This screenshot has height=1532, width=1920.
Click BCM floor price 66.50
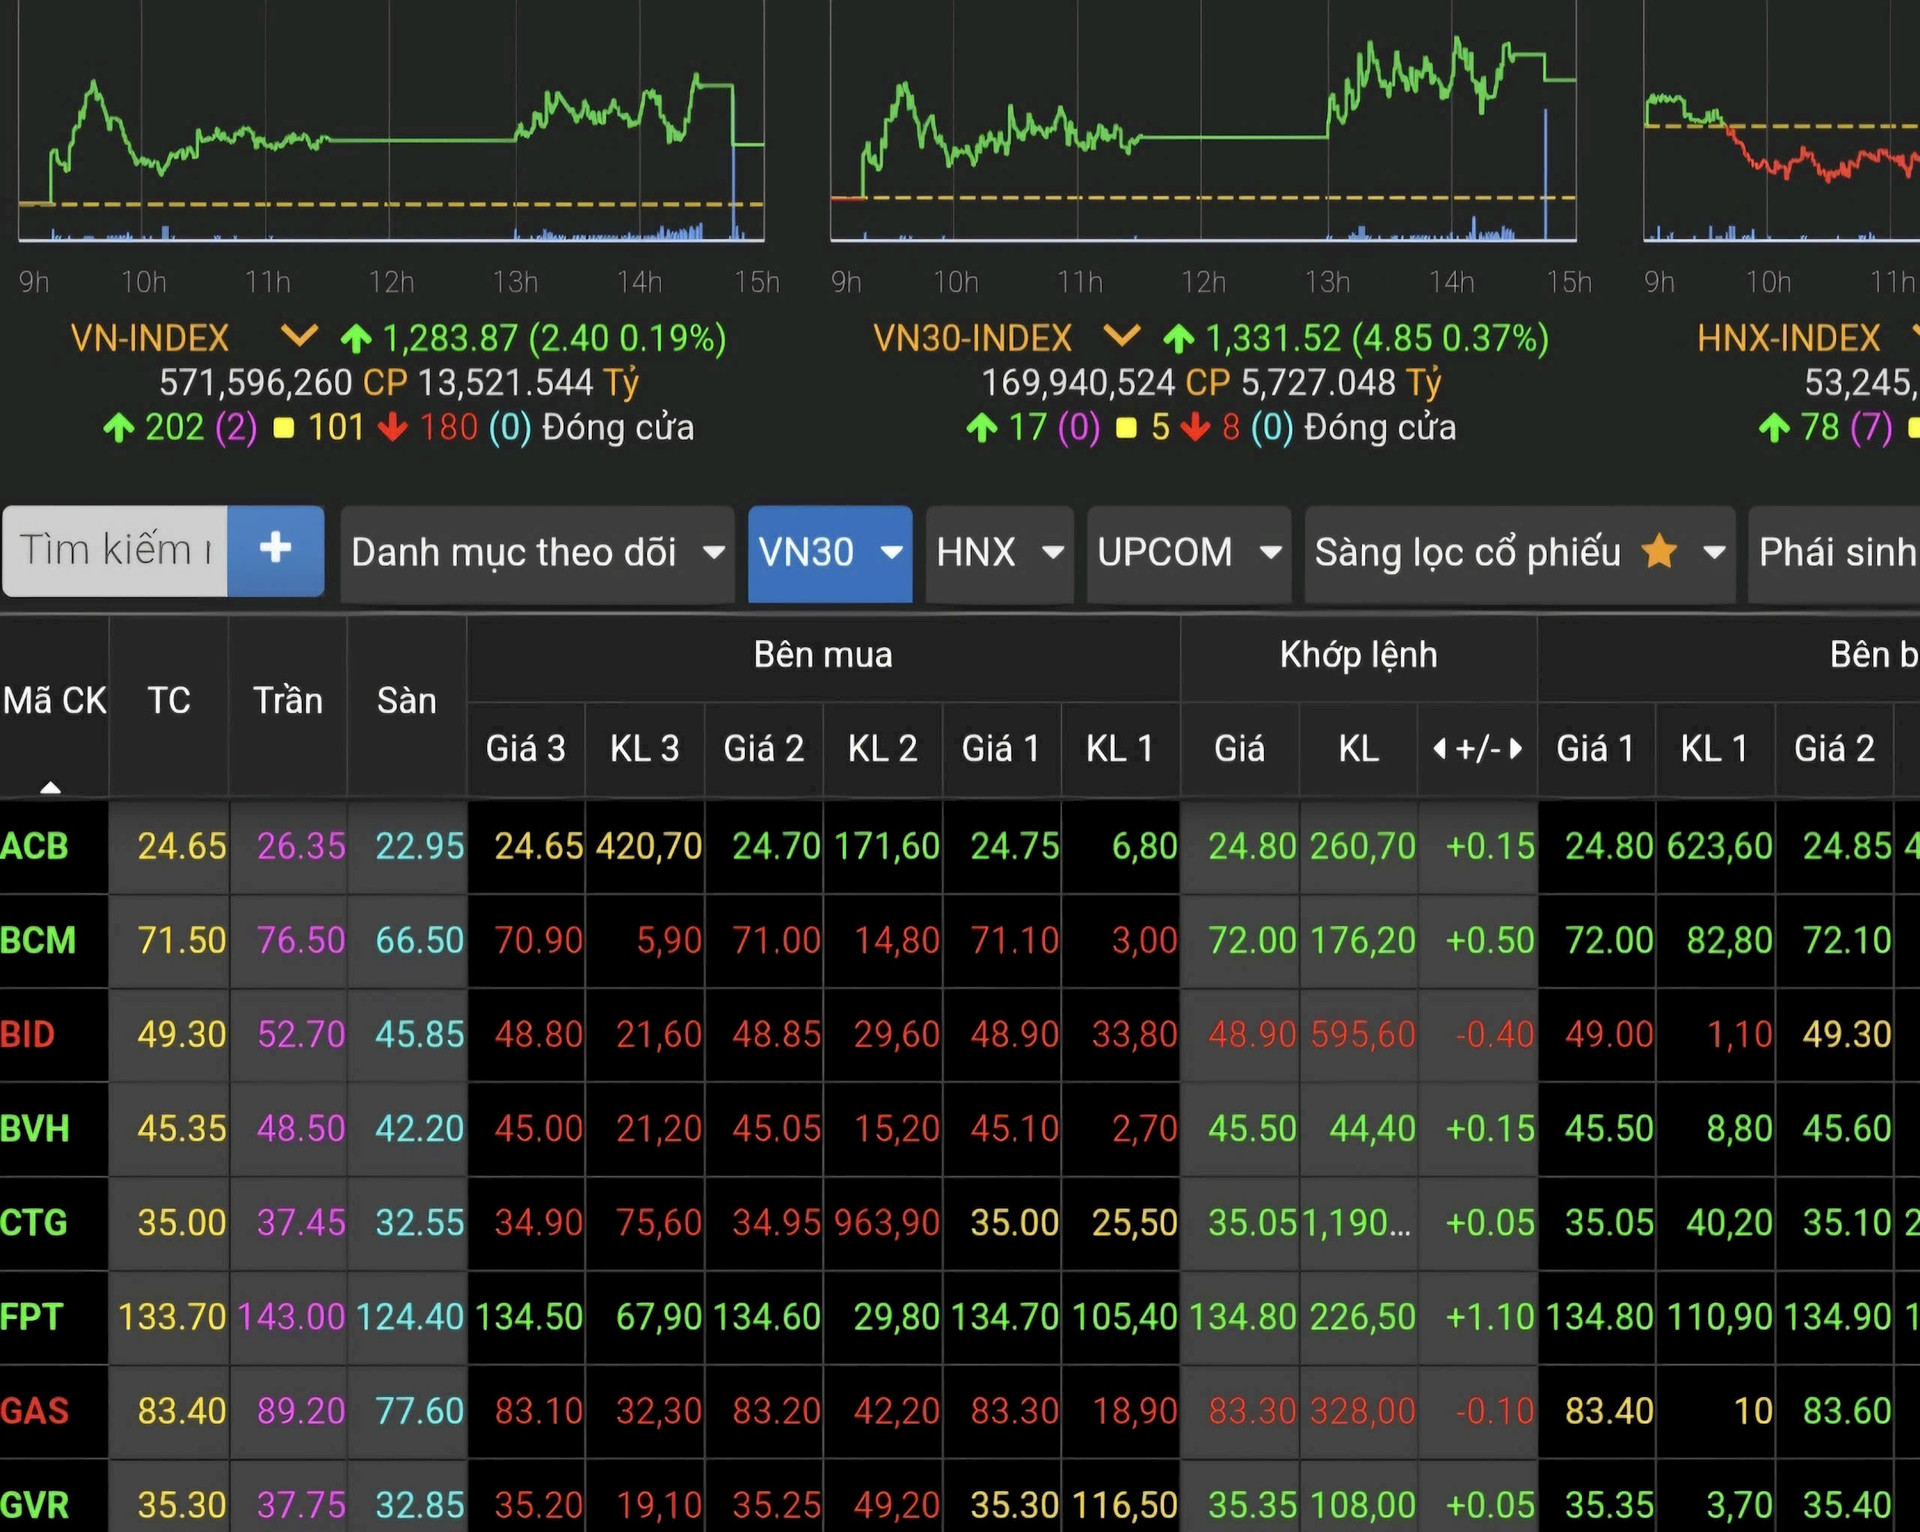(420, 940)
